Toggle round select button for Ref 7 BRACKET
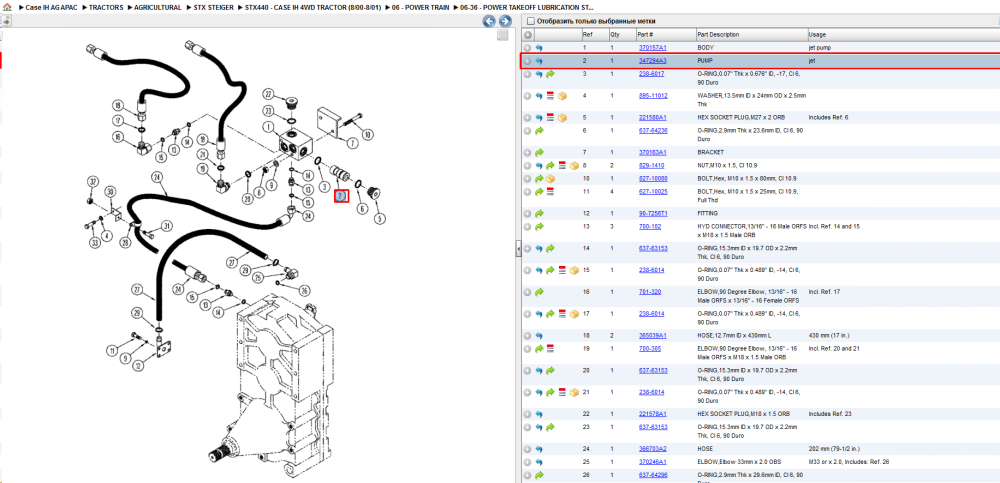 point(527,152)
